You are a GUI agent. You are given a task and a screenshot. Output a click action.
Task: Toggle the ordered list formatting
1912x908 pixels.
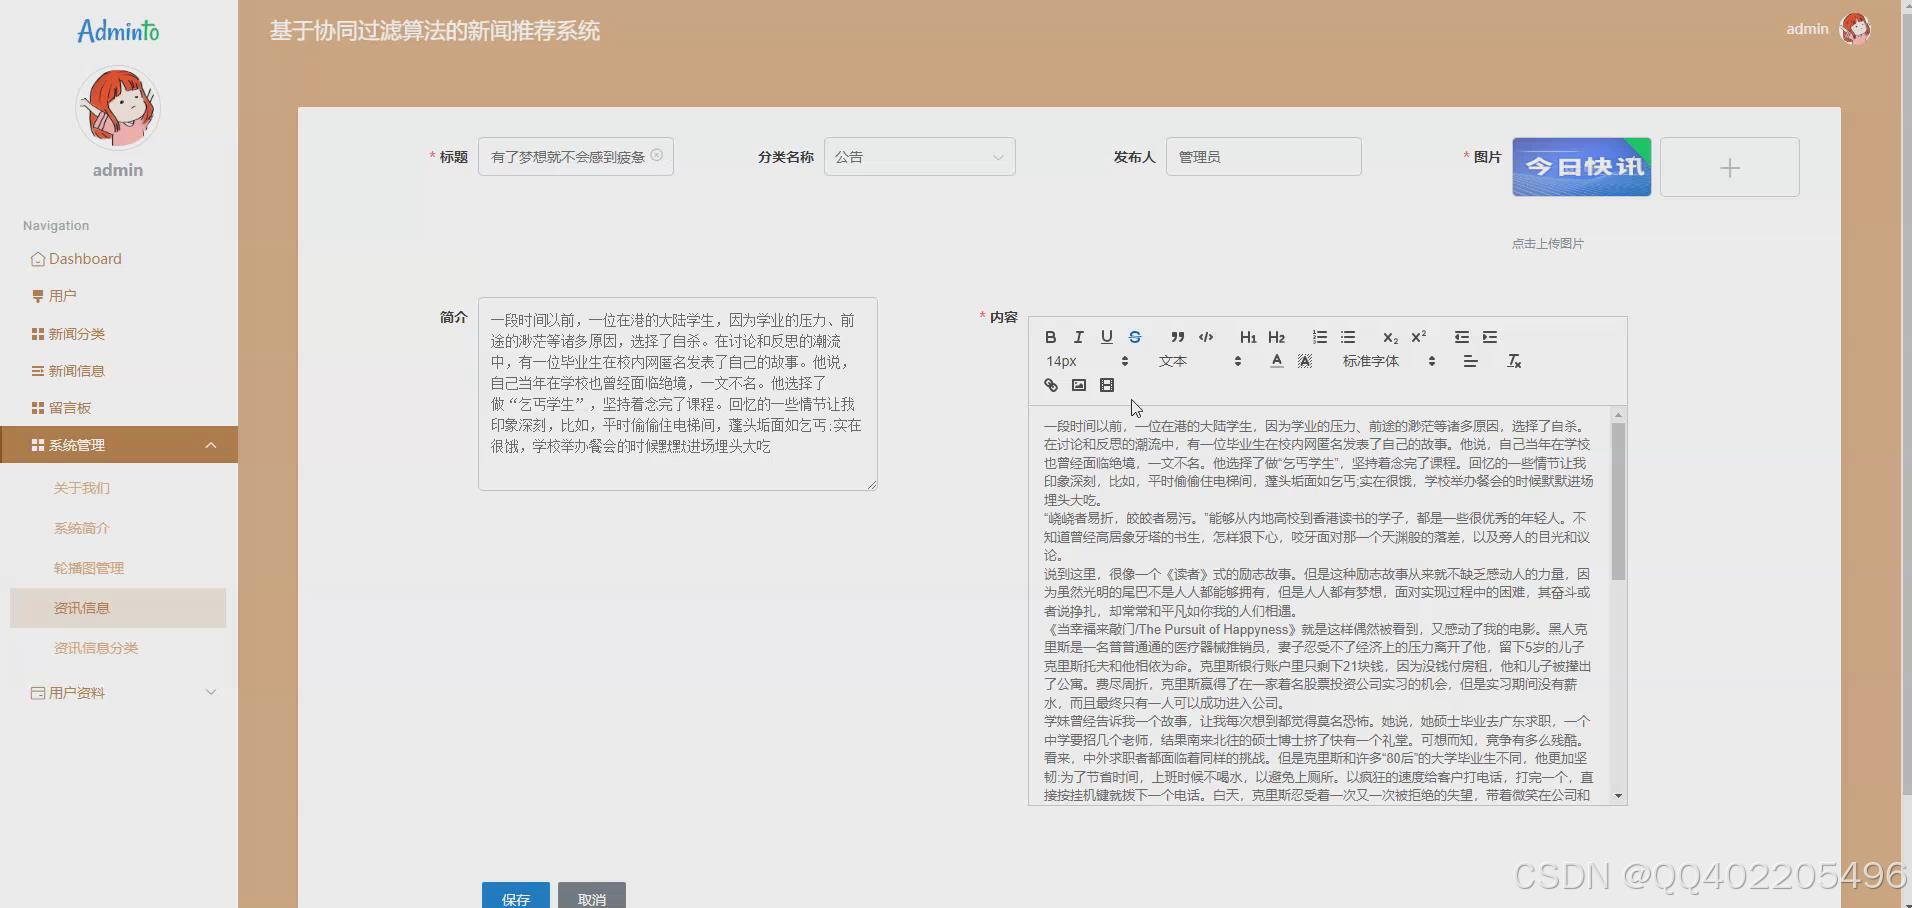click(1320, 337)
